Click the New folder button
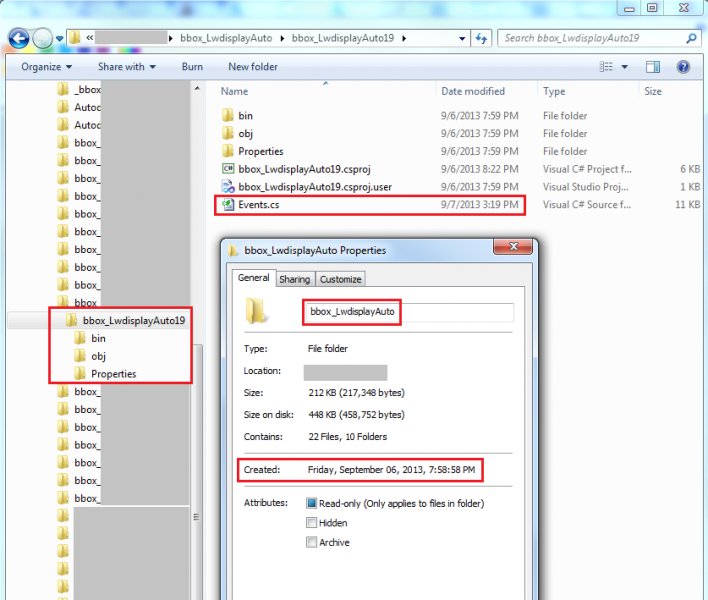708x600 pixels. [253, 67]
